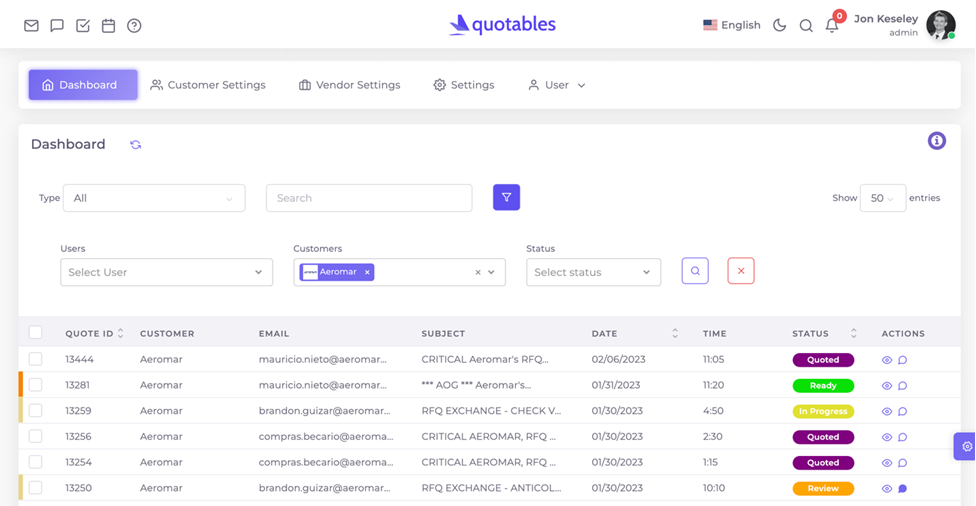Toggle dark mode moon icon
Viewport: 976px width, 506px height.
point(779,25)
